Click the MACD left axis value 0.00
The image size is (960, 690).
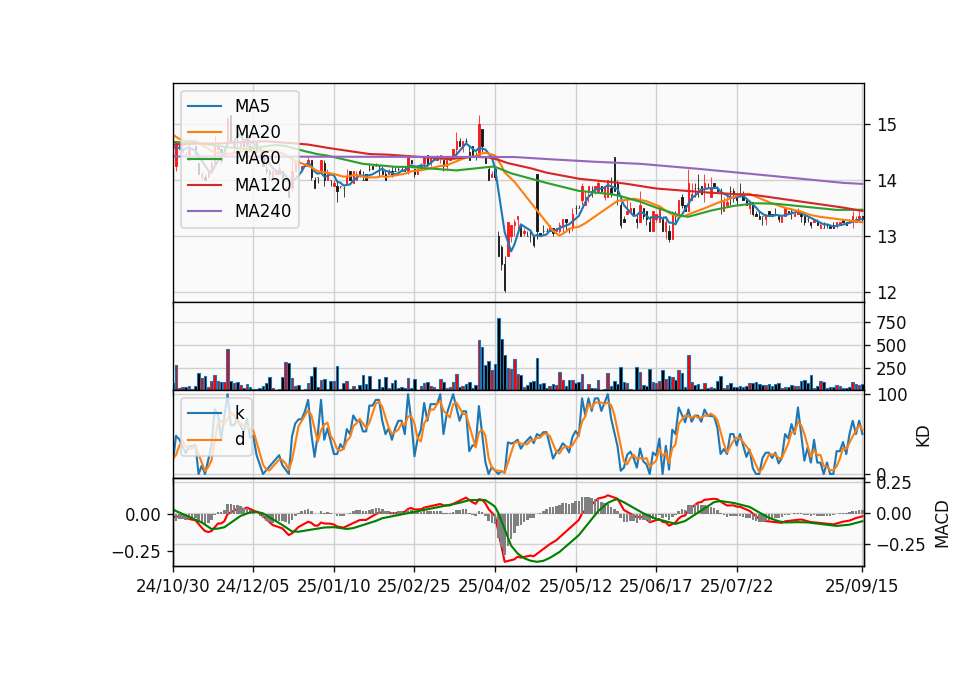click(143, 515)
